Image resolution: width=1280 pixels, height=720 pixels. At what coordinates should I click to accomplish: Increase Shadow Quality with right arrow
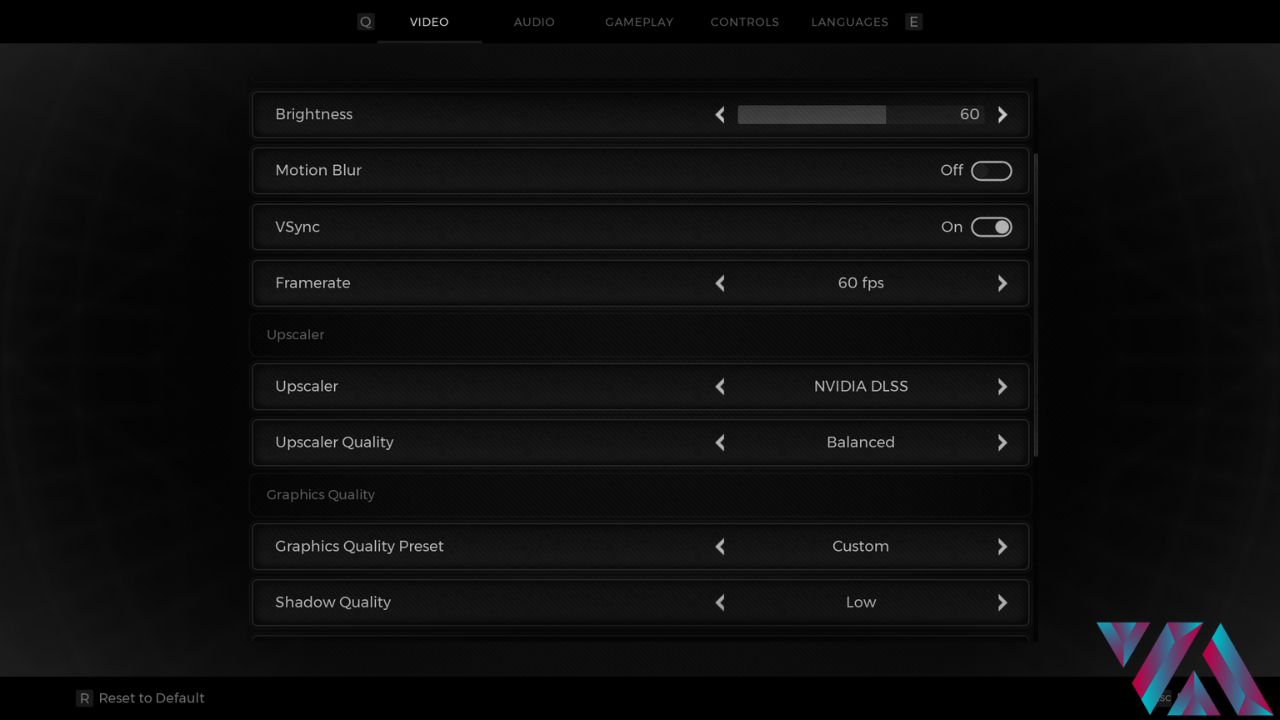click(1002, 603)
